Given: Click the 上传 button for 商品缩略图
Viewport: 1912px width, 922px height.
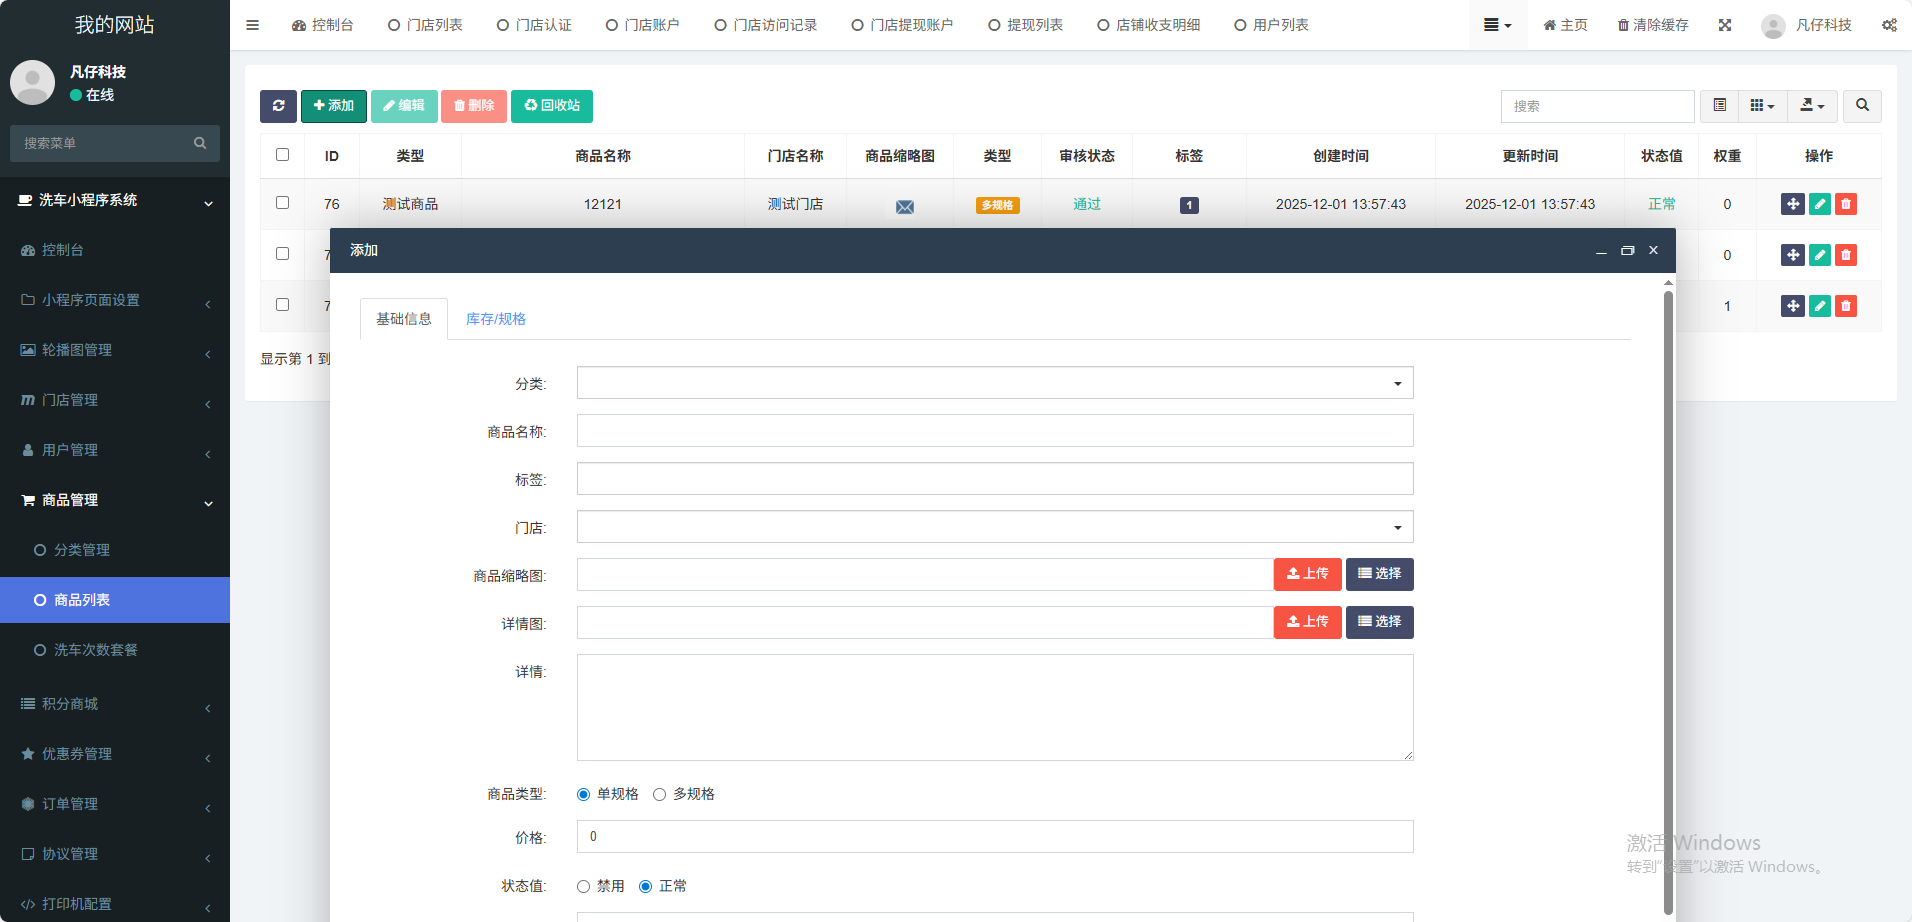Looking at the screenshot, I should (x=1307, y=574).
